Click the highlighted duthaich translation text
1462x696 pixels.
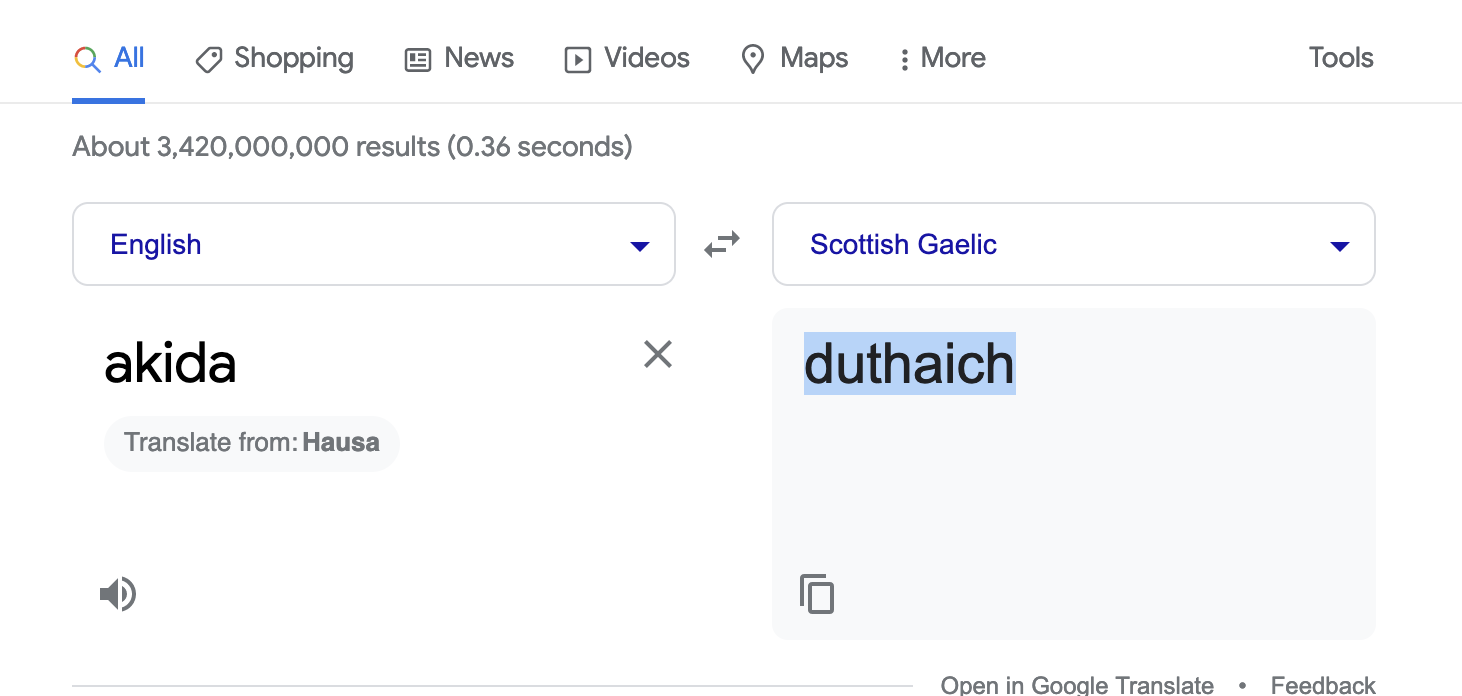click(x=910, y=363)
